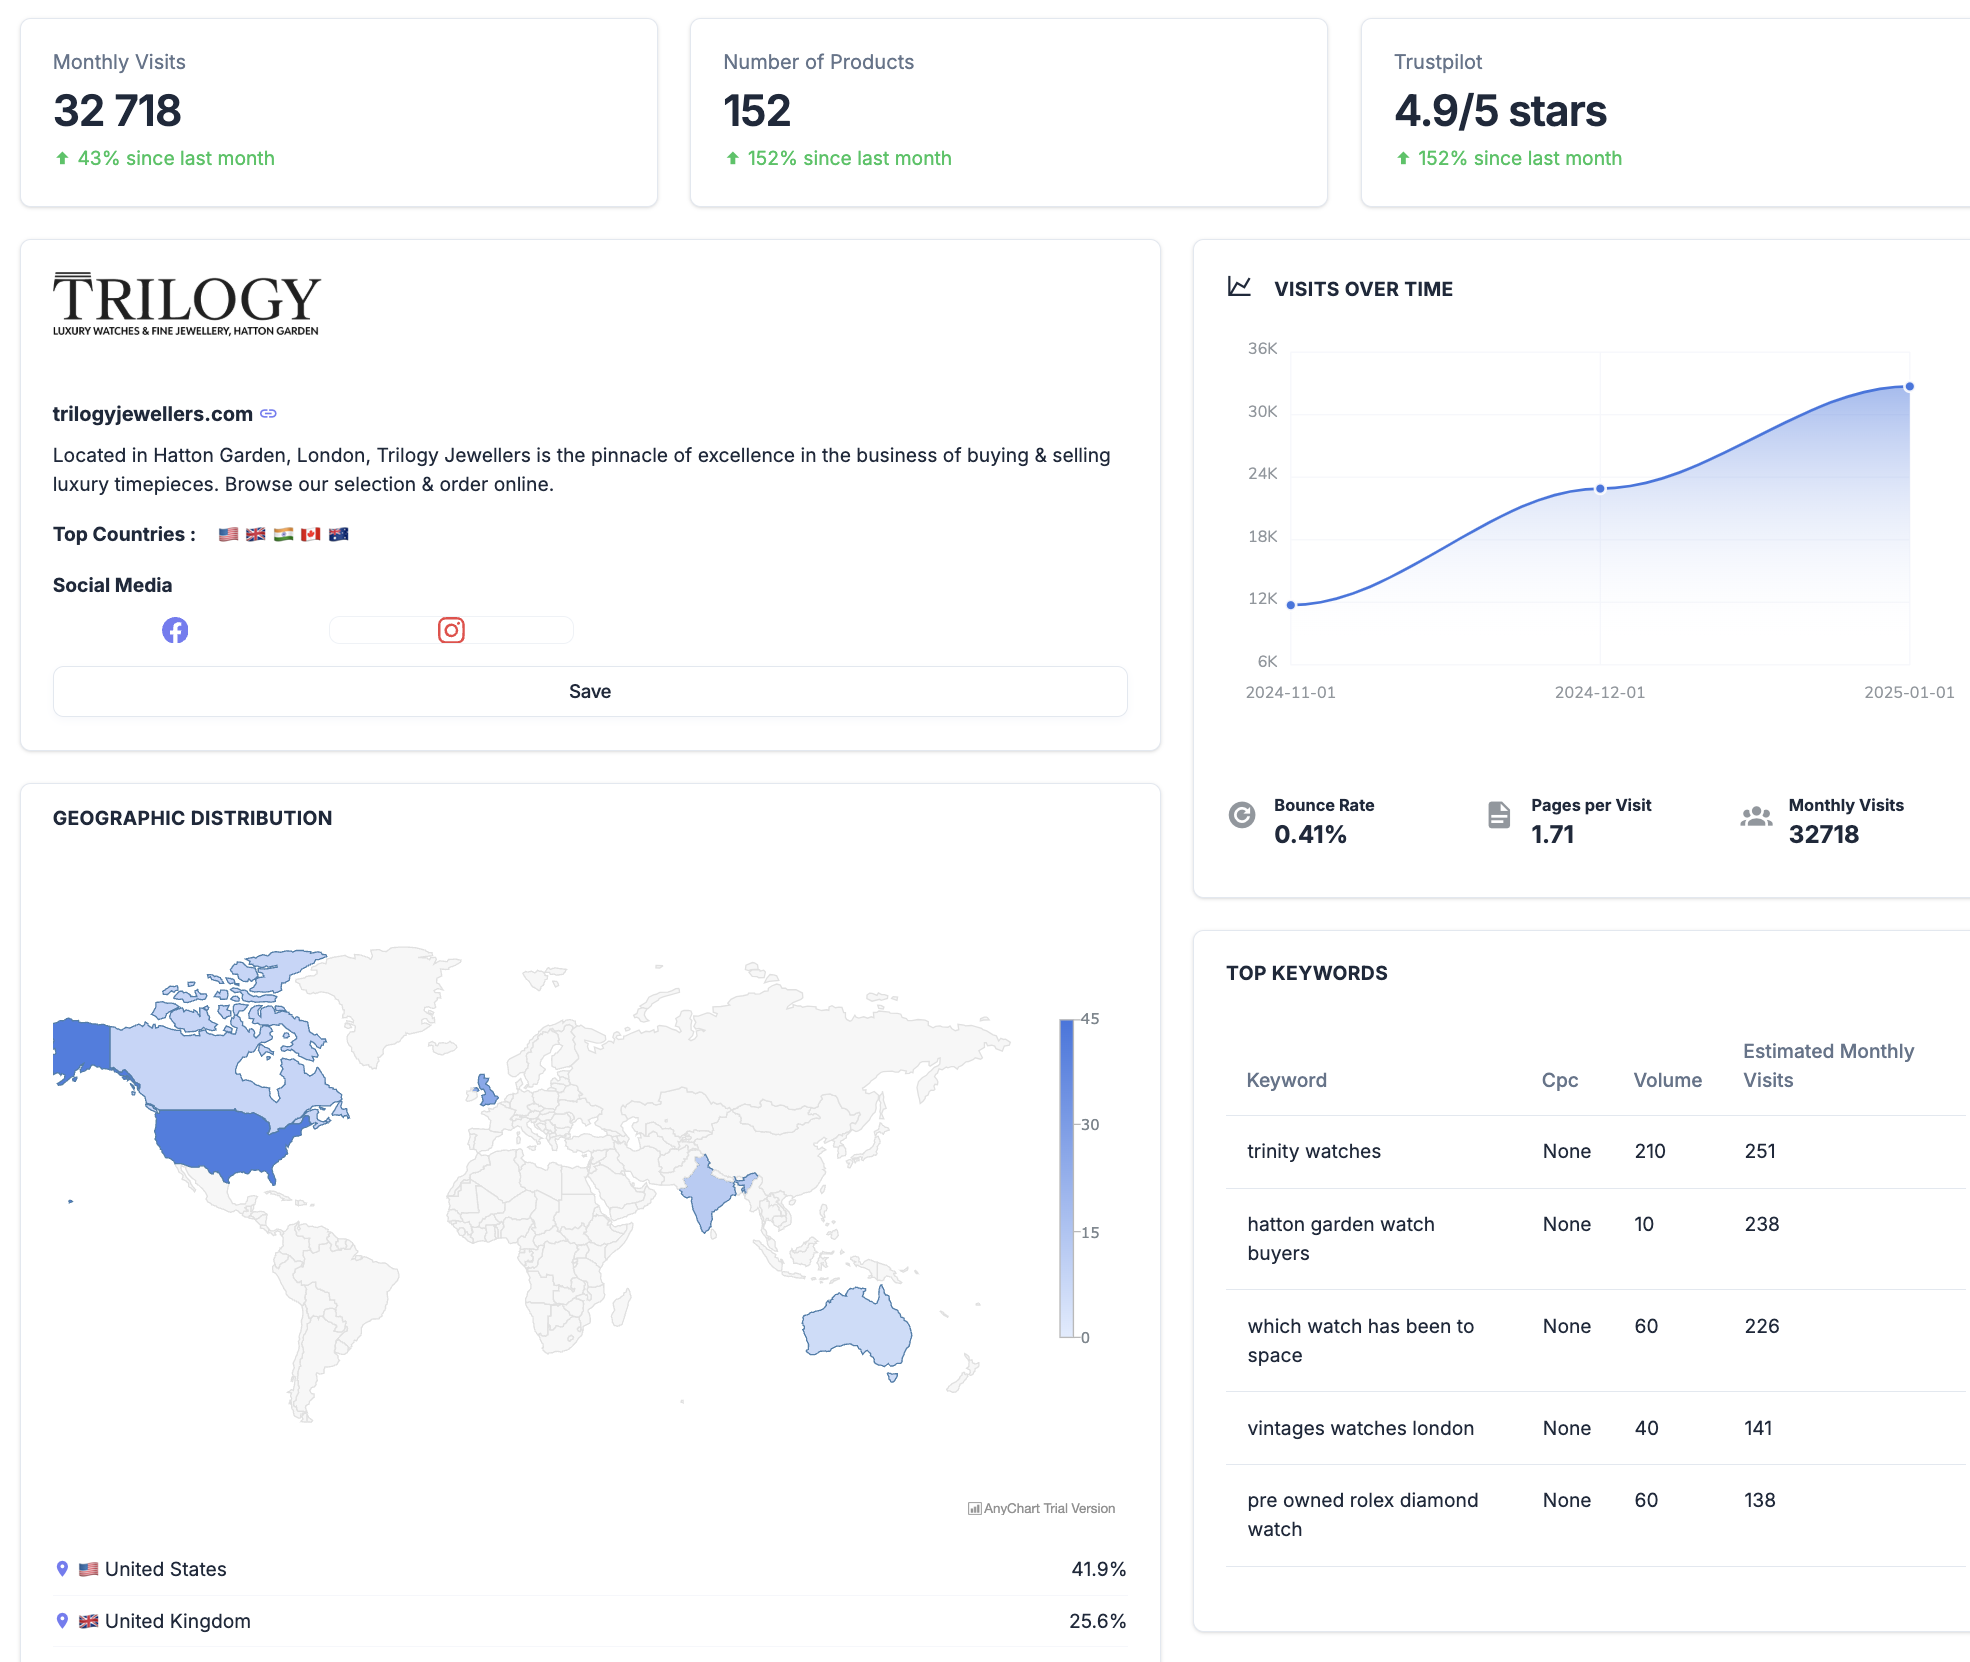Click Australia on the world map
This screenshot has width=1970, height=1662.
pos(855,1325)
